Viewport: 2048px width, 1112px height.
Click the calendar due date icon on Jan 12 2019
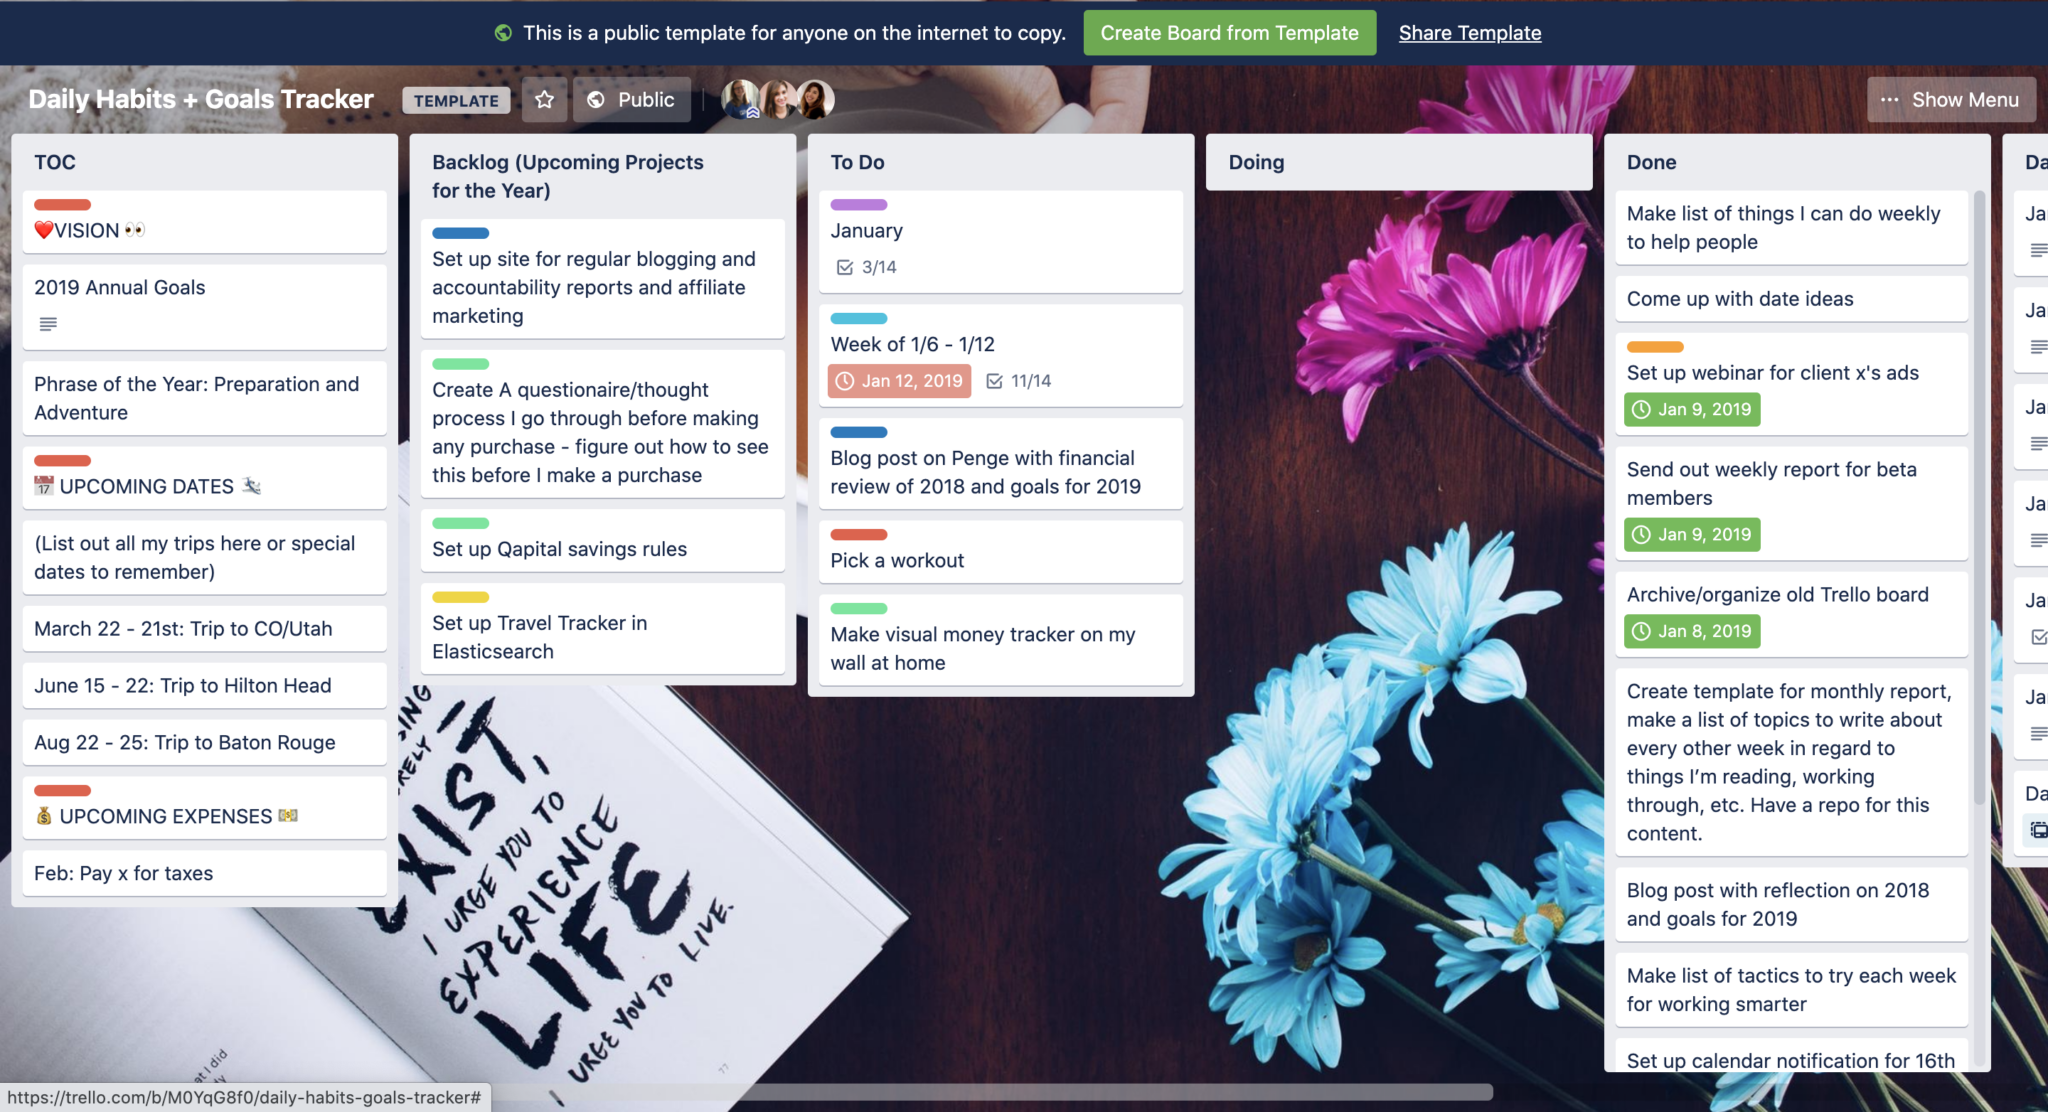point(845,381)
